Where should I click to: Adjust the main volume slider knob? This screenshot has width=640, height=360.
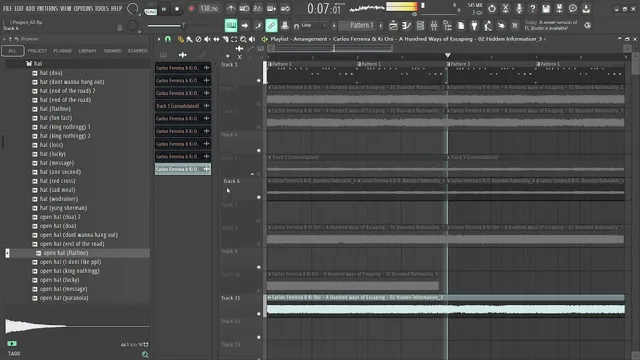coord(183,26)
